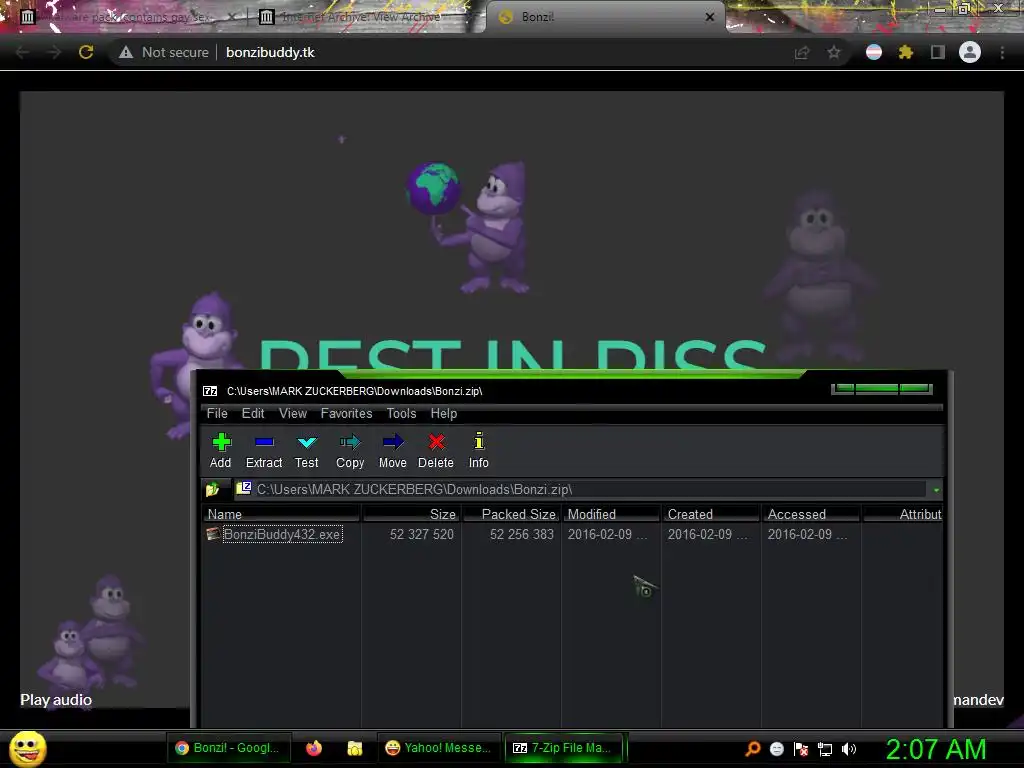Switch to 7-Zip File Manager taskbar item

click(563, 748)
